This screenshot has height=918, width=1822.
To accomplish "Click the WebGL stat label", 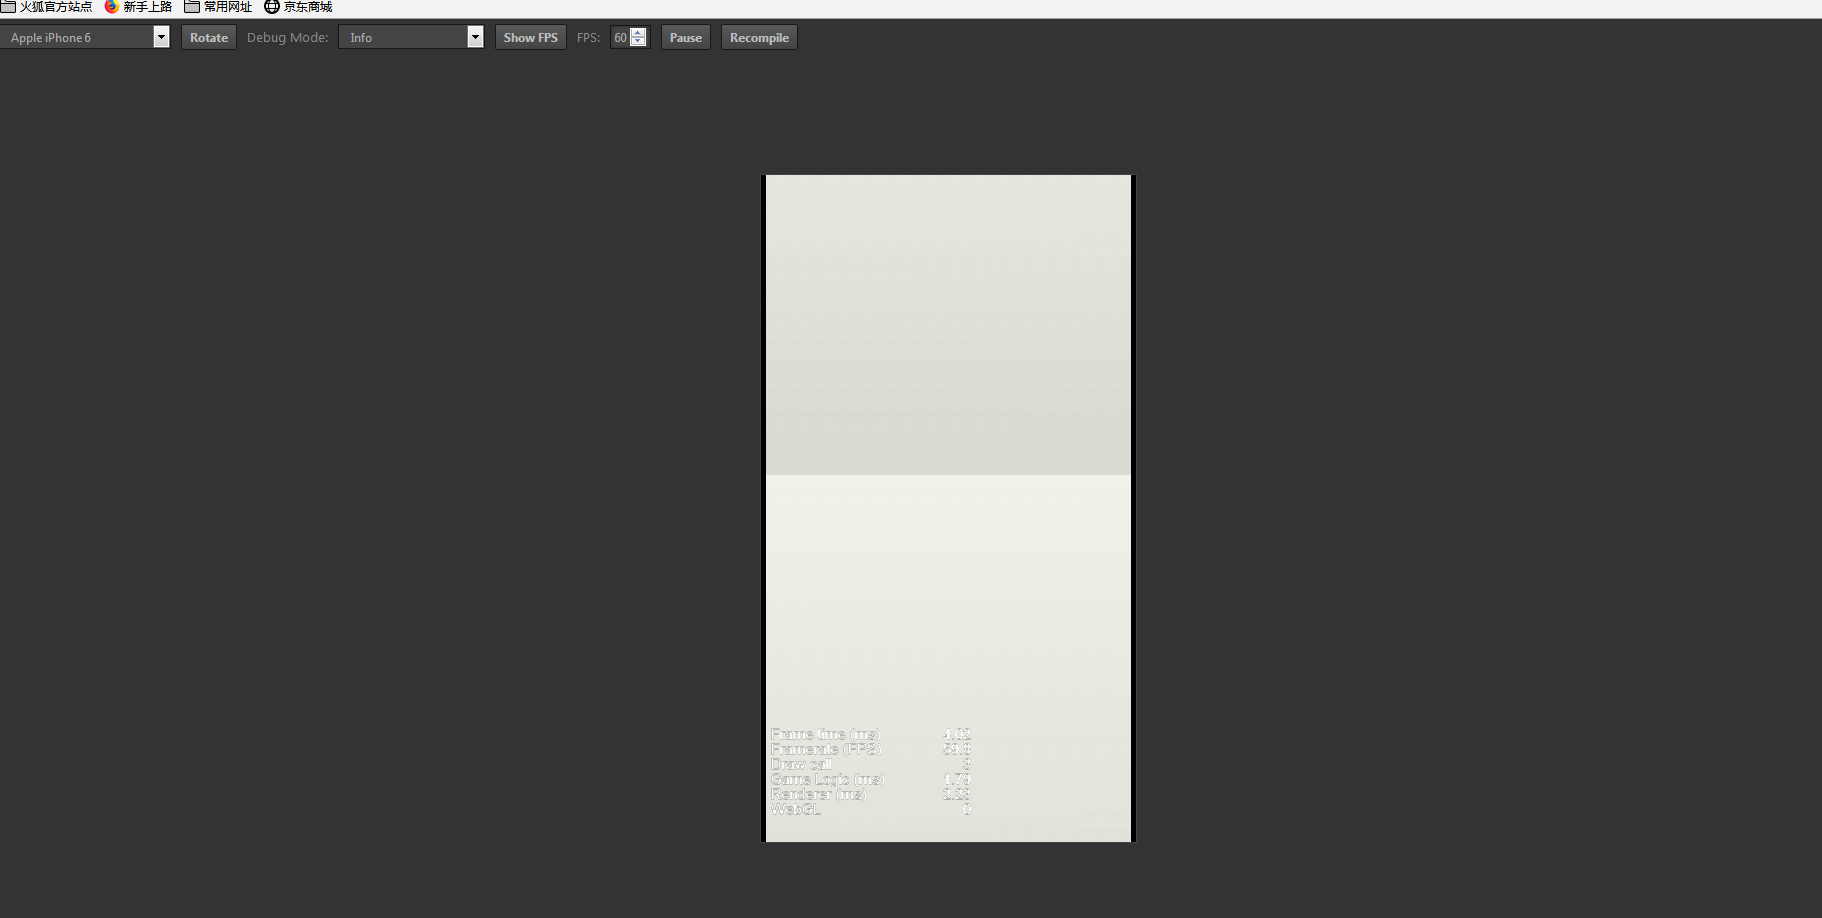I will (x=796, y=809).
